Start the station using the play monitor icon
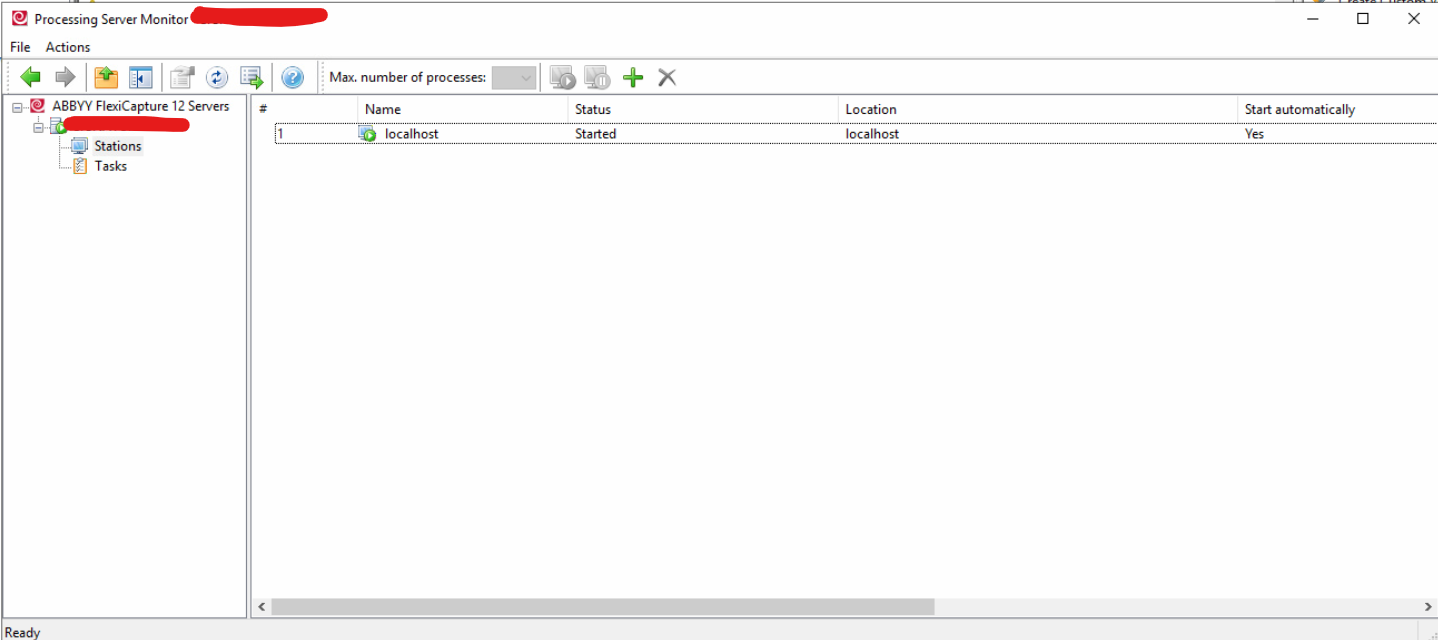 [563, 77]
